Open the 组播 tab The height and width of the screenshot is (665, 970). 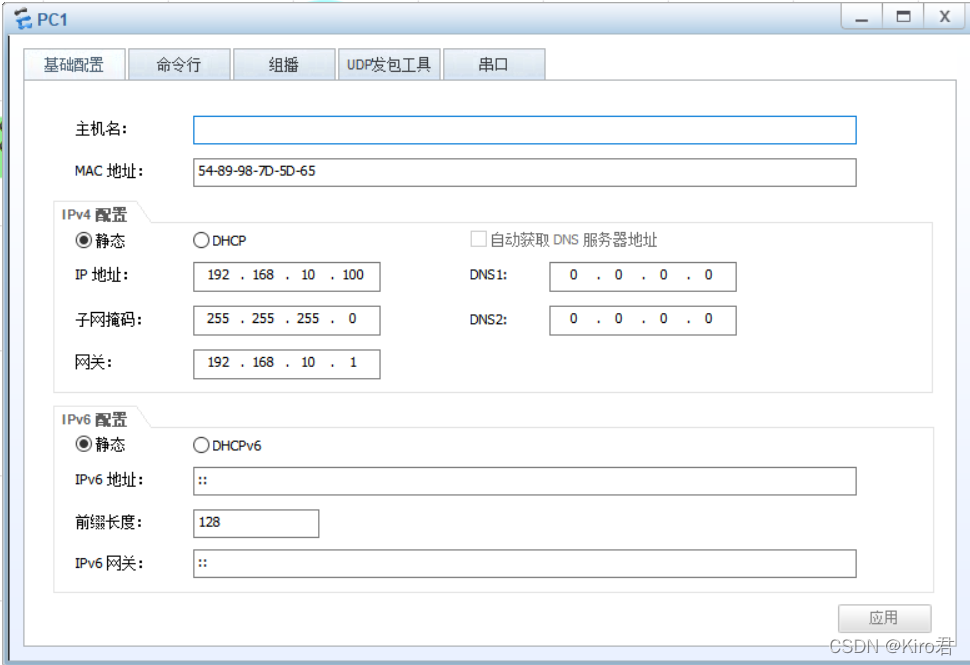click(284, 64)
